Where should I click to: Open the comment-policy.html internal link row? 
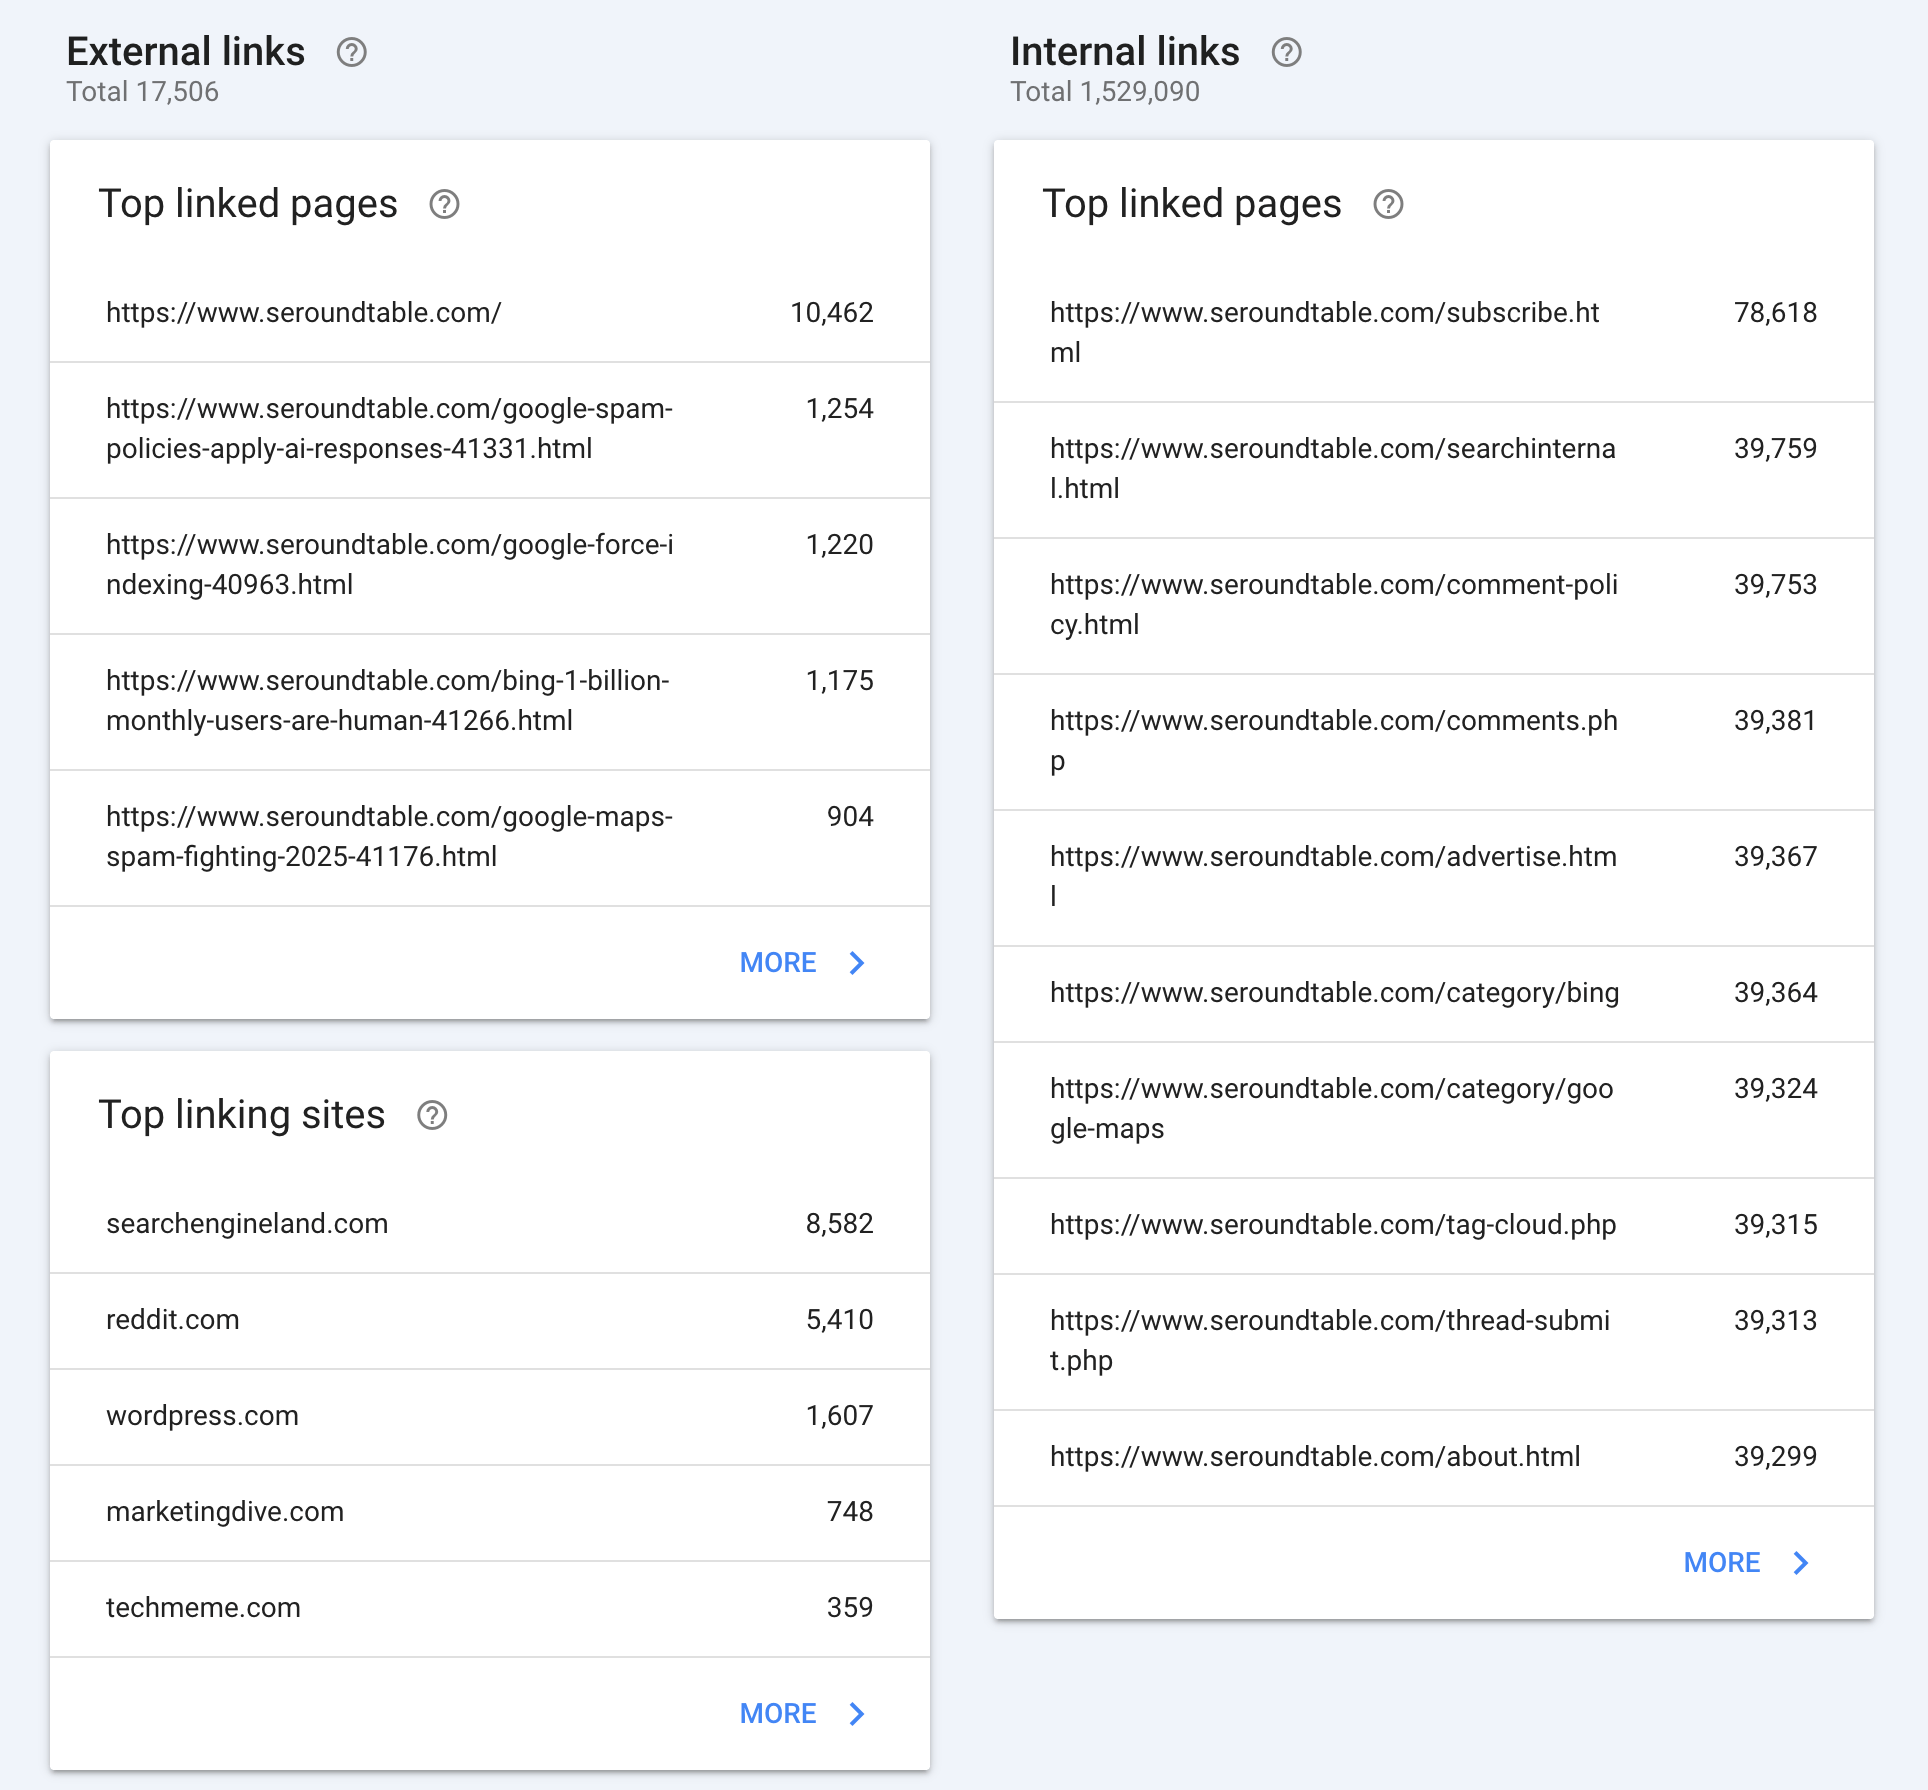click(x=1434, y=605)
